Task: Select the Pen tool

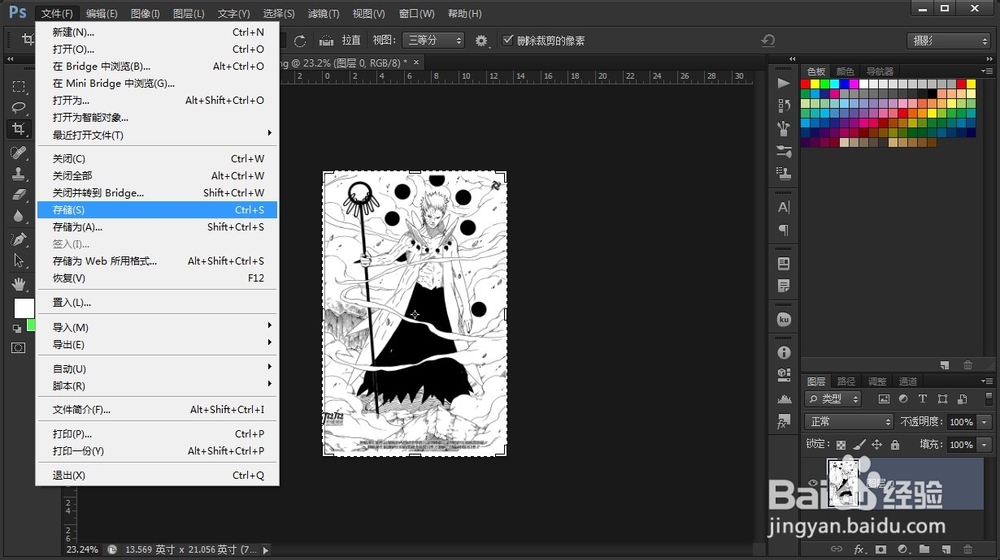Action: click(x=18, y=239)
